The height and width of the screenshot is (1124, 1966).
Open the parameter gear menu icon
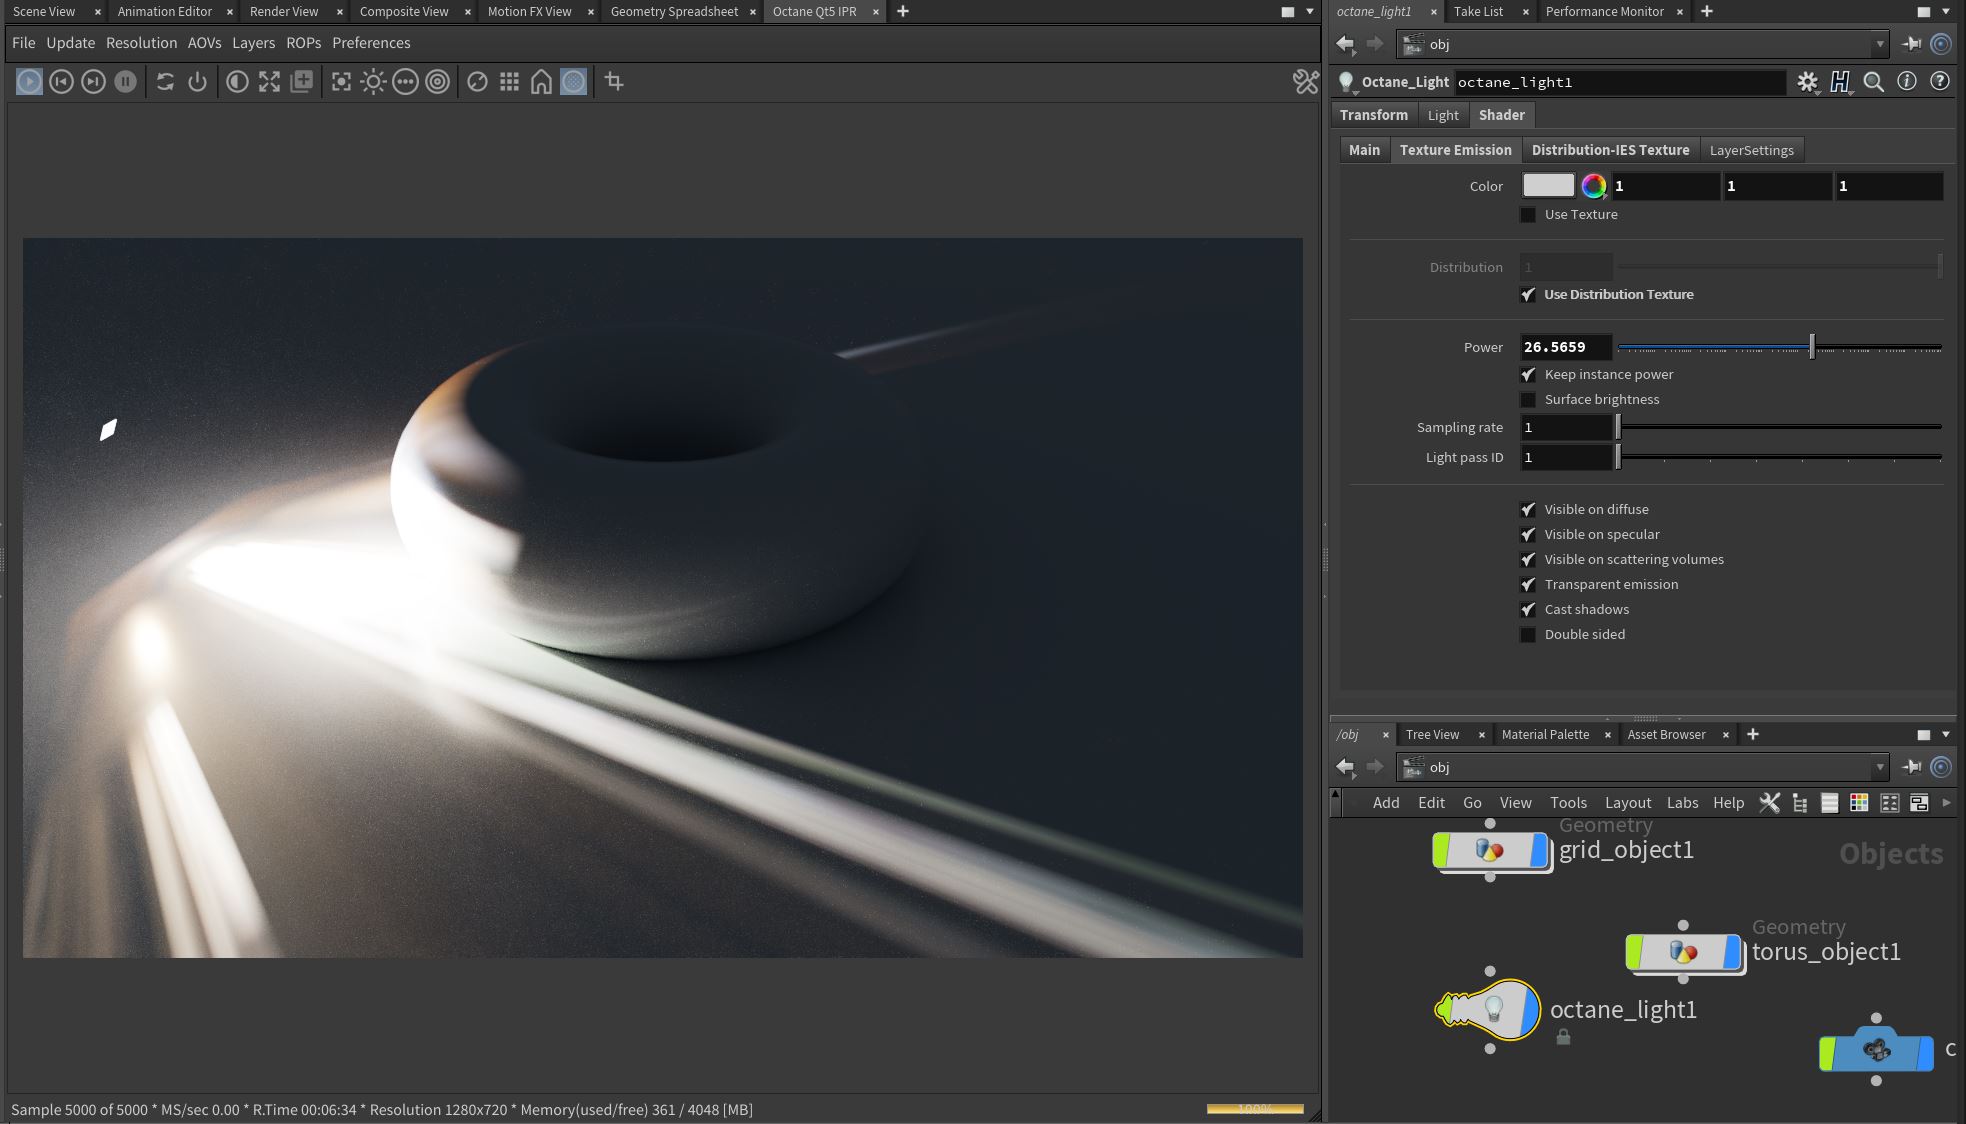[1807, 82]
